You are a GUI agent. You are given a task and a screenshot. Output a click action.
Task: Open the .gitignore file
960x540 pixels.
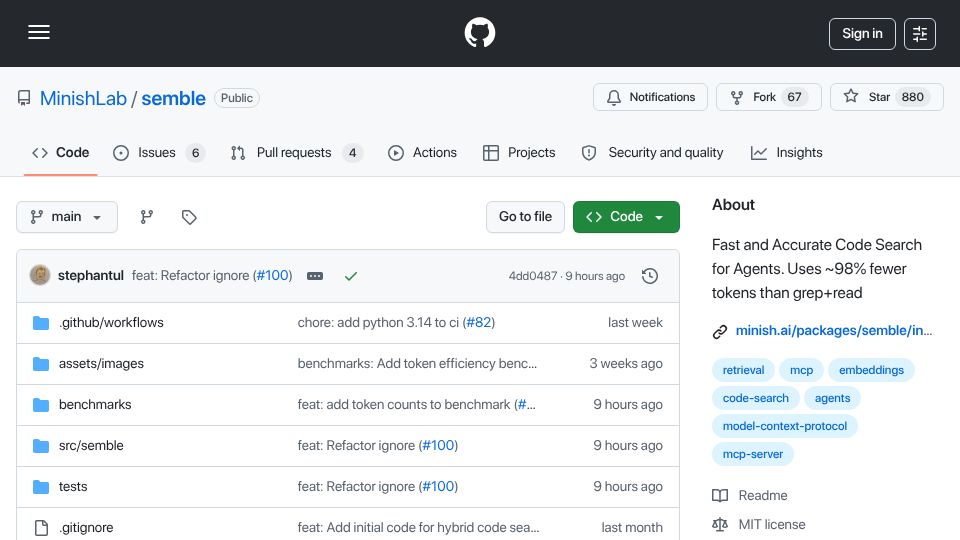[x=86, y=528]
